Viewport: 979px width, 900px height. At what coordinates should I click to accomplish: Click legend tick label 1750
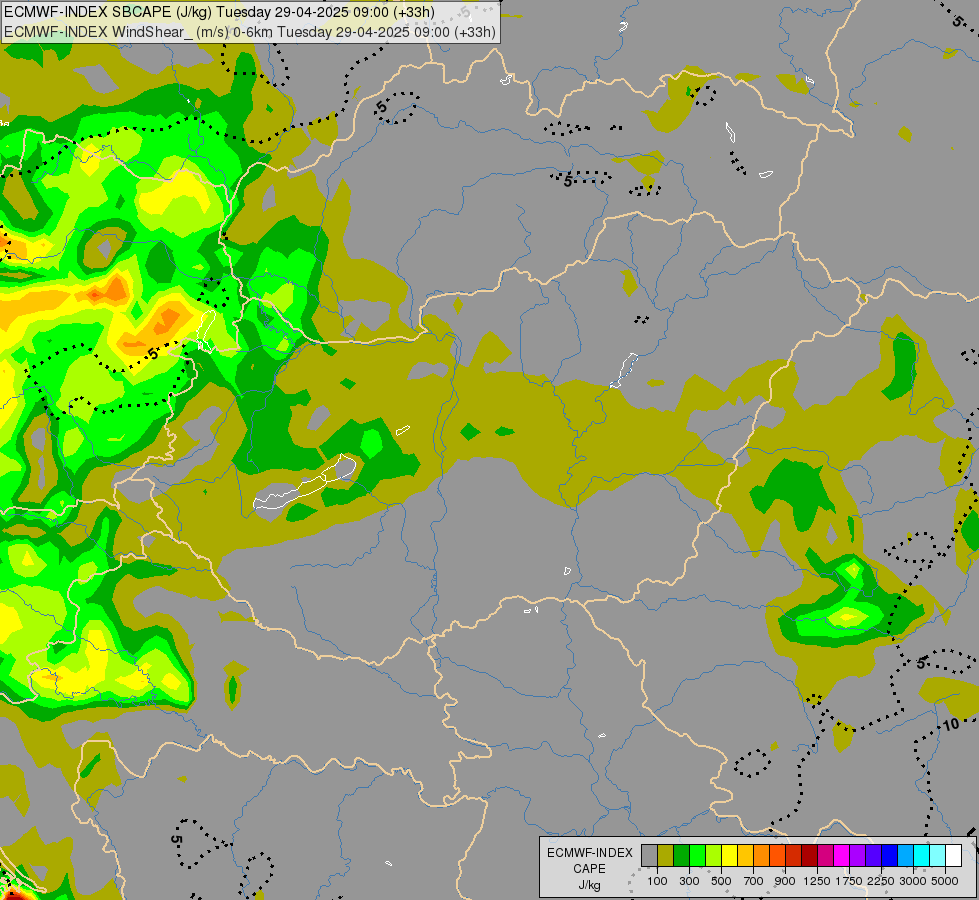tap(849, 881)
